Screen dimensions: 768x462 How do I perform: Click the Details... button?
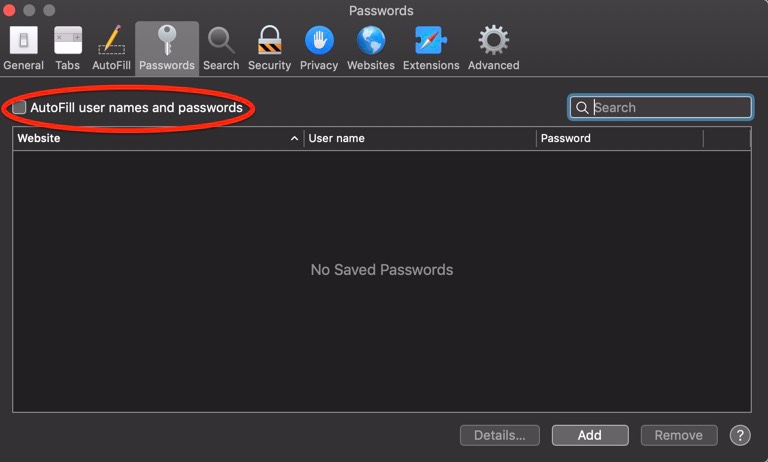click(x=500, y=435)
